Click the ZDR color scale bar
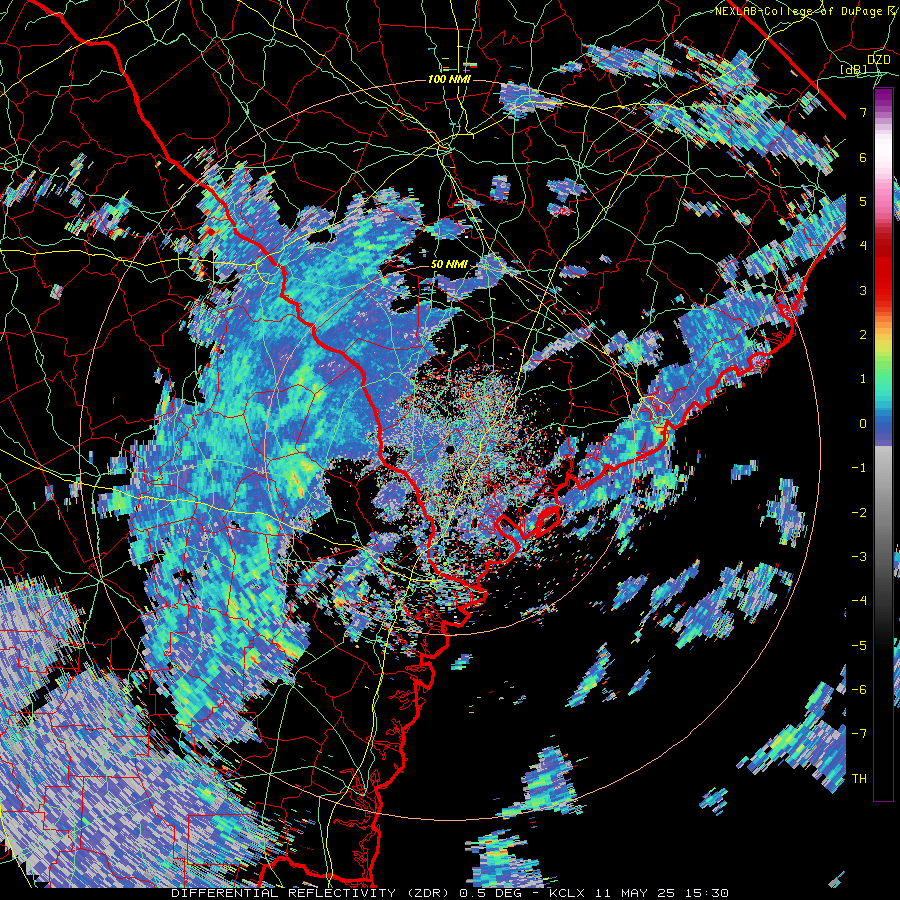 pyautogui.click(x=883, y=445)
